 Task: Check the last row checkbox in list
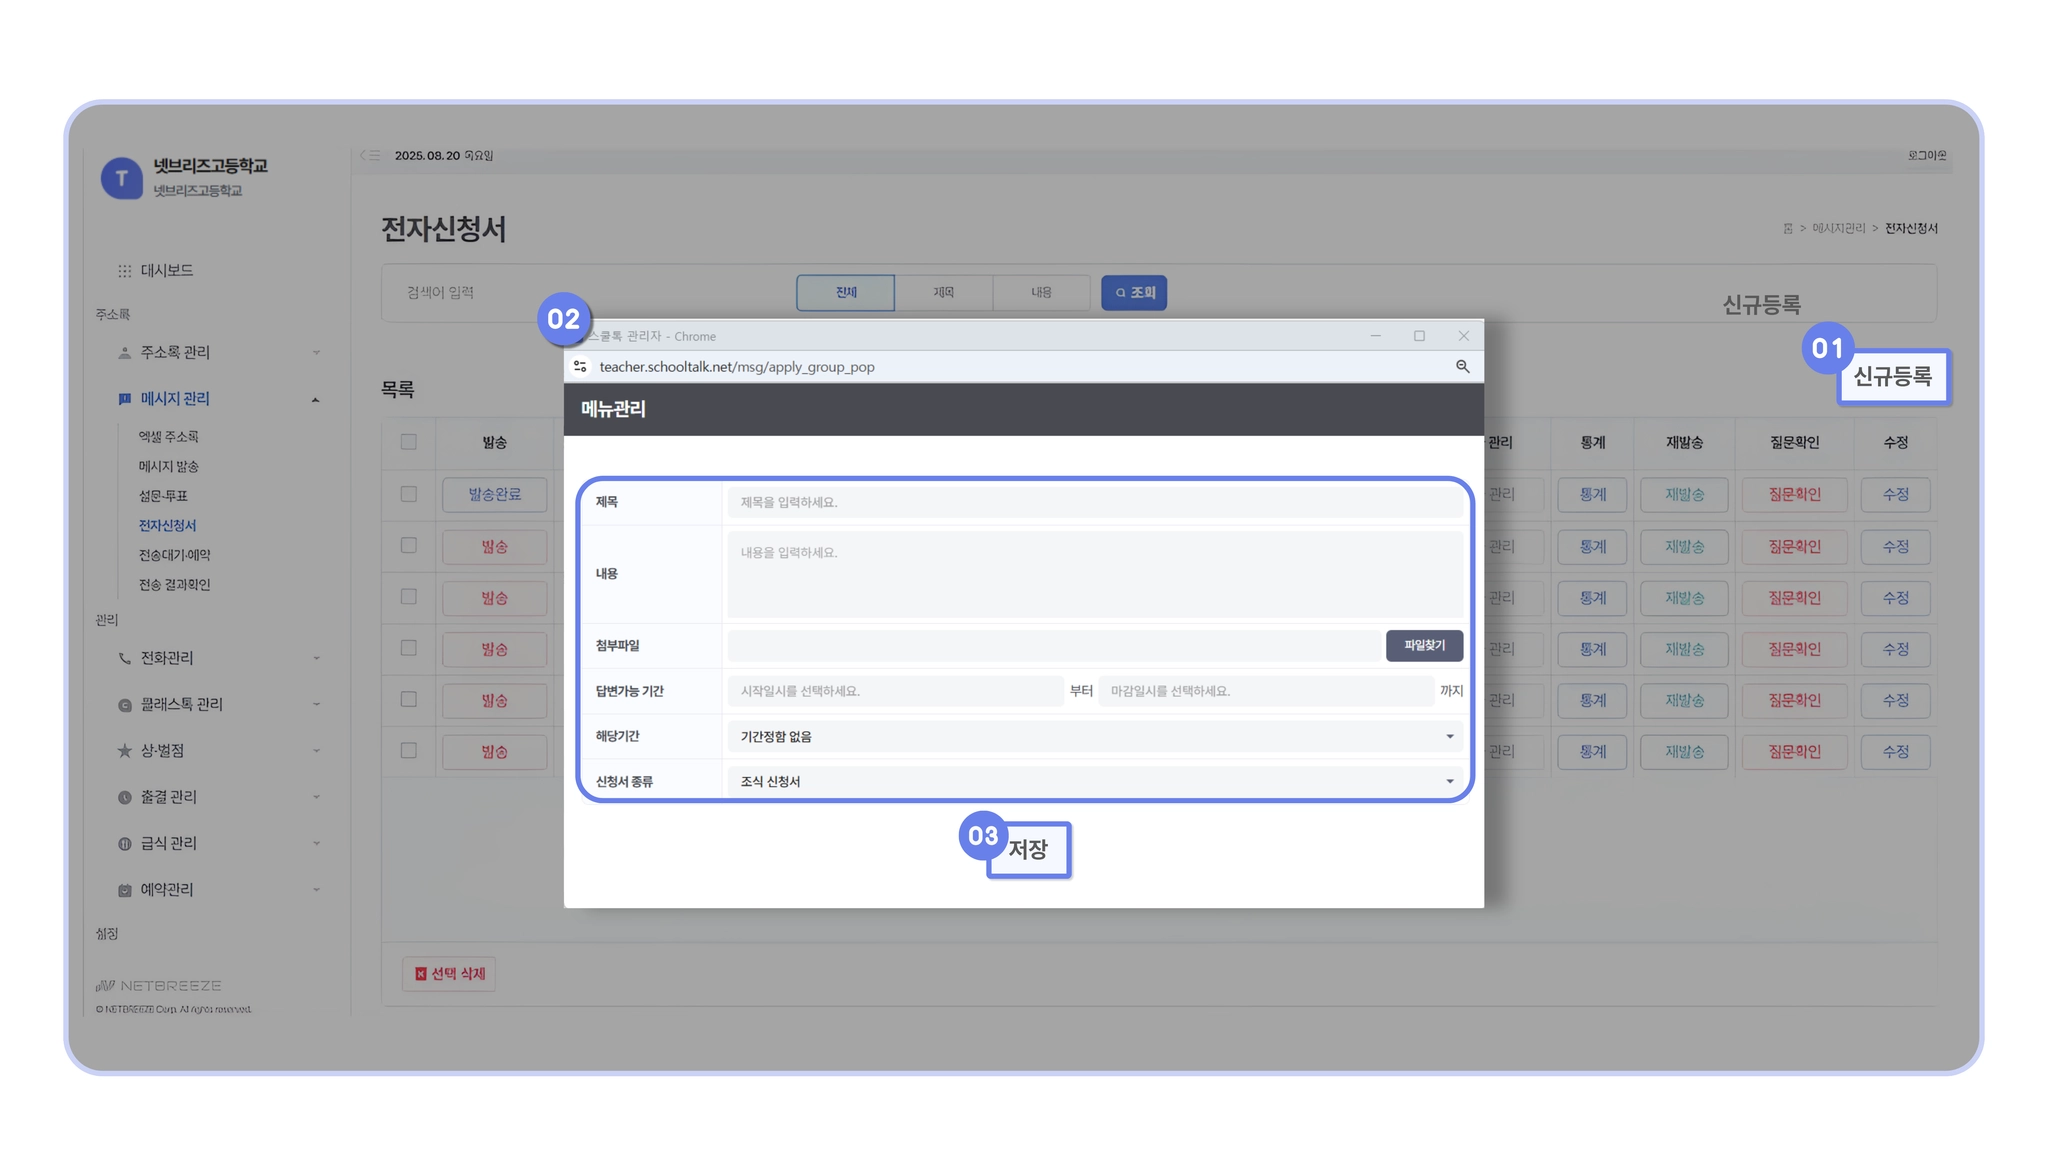(x=408, y=750)
